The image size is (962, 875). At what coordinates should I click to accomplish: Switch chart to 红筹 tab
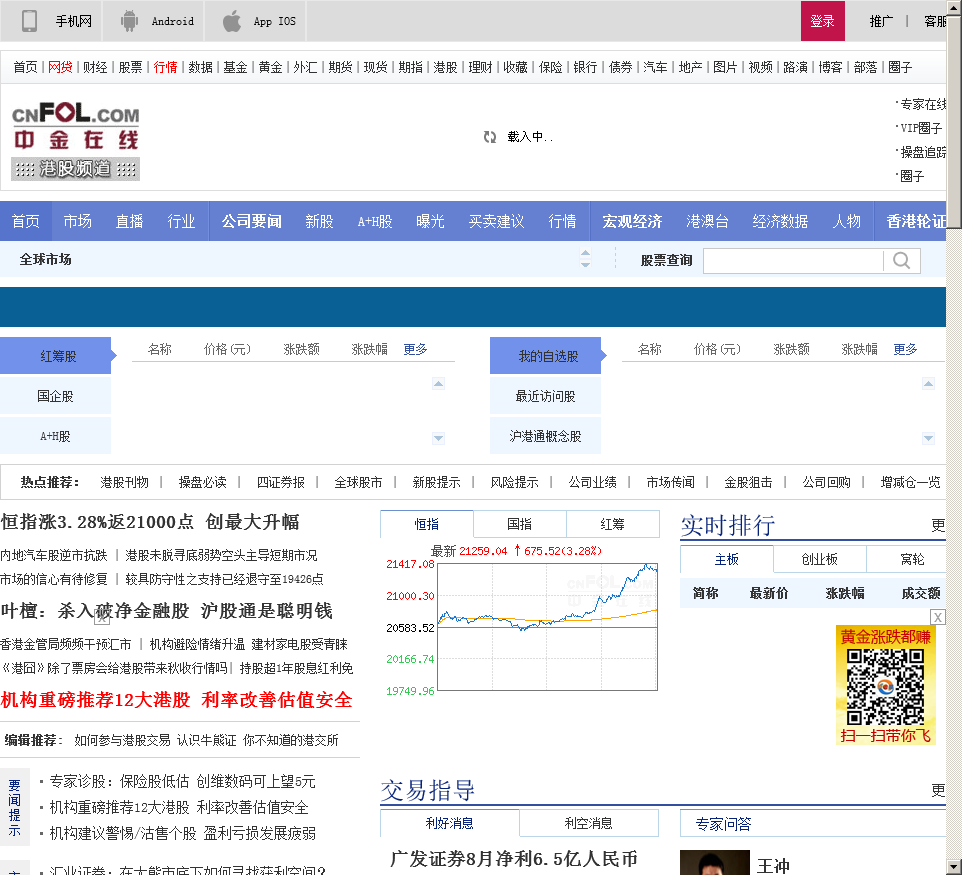(612, 524)
